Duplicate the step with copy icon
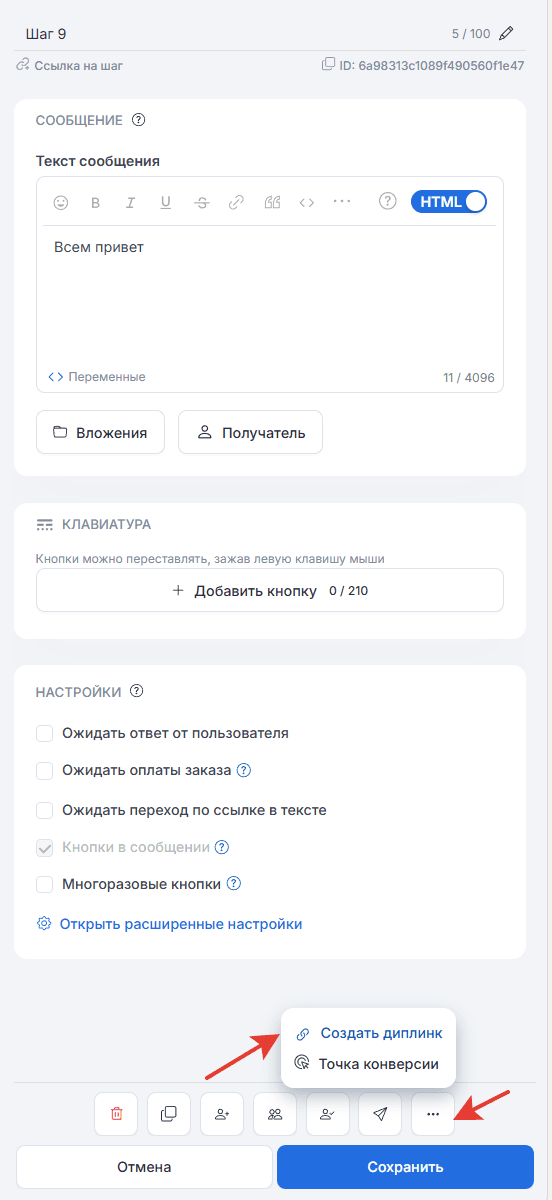Image resolution: width=552 pixels, height=1200 pixels. click(169, 1114)
